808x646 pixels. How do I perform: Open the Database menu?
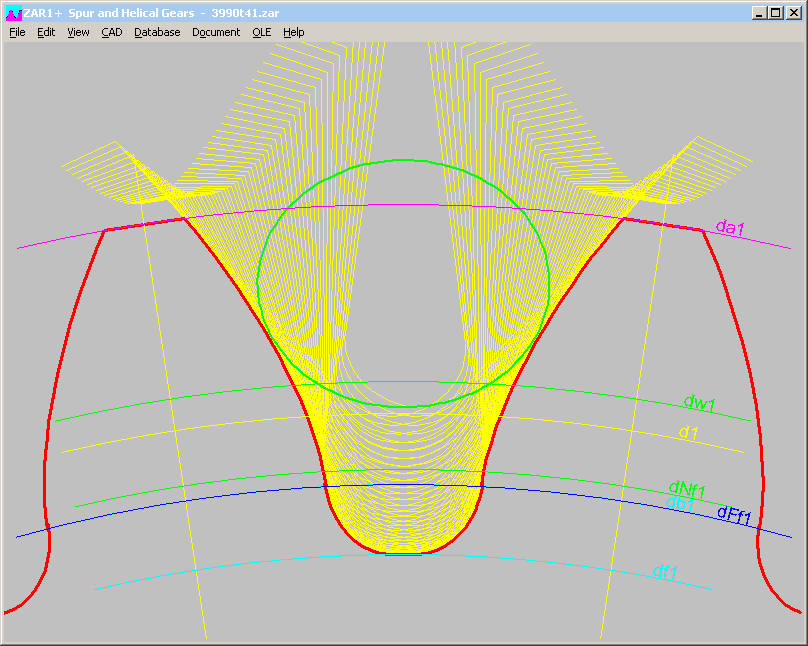tap(157, 32)
